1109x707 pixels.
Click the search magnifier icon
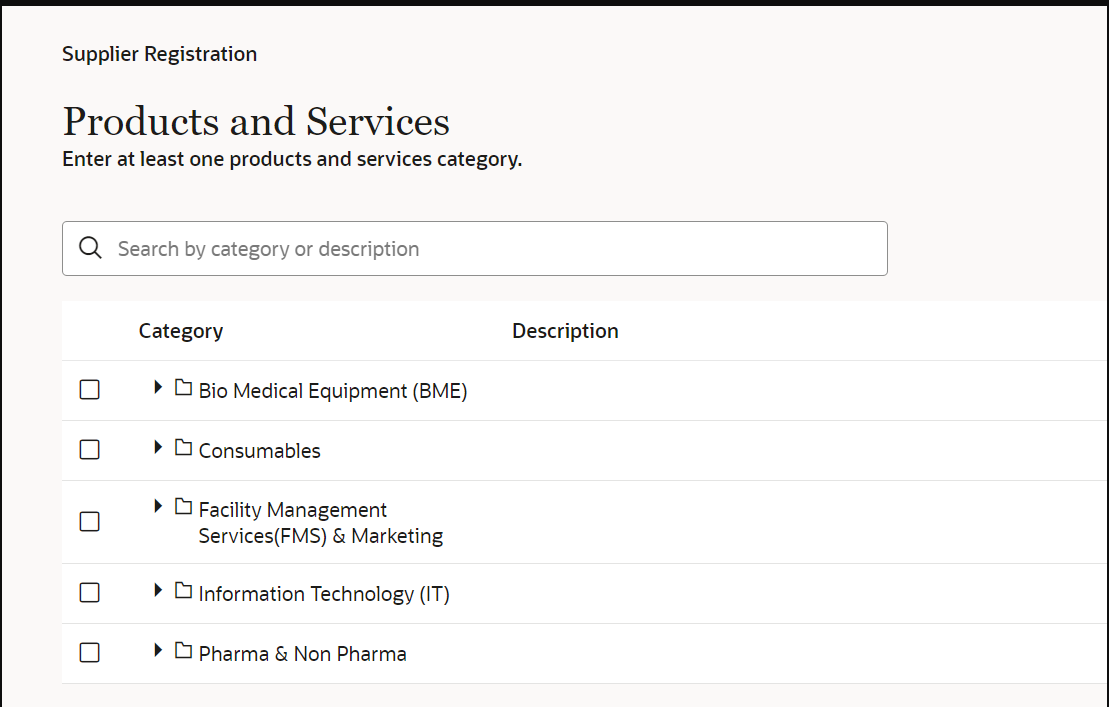point(90,247)
